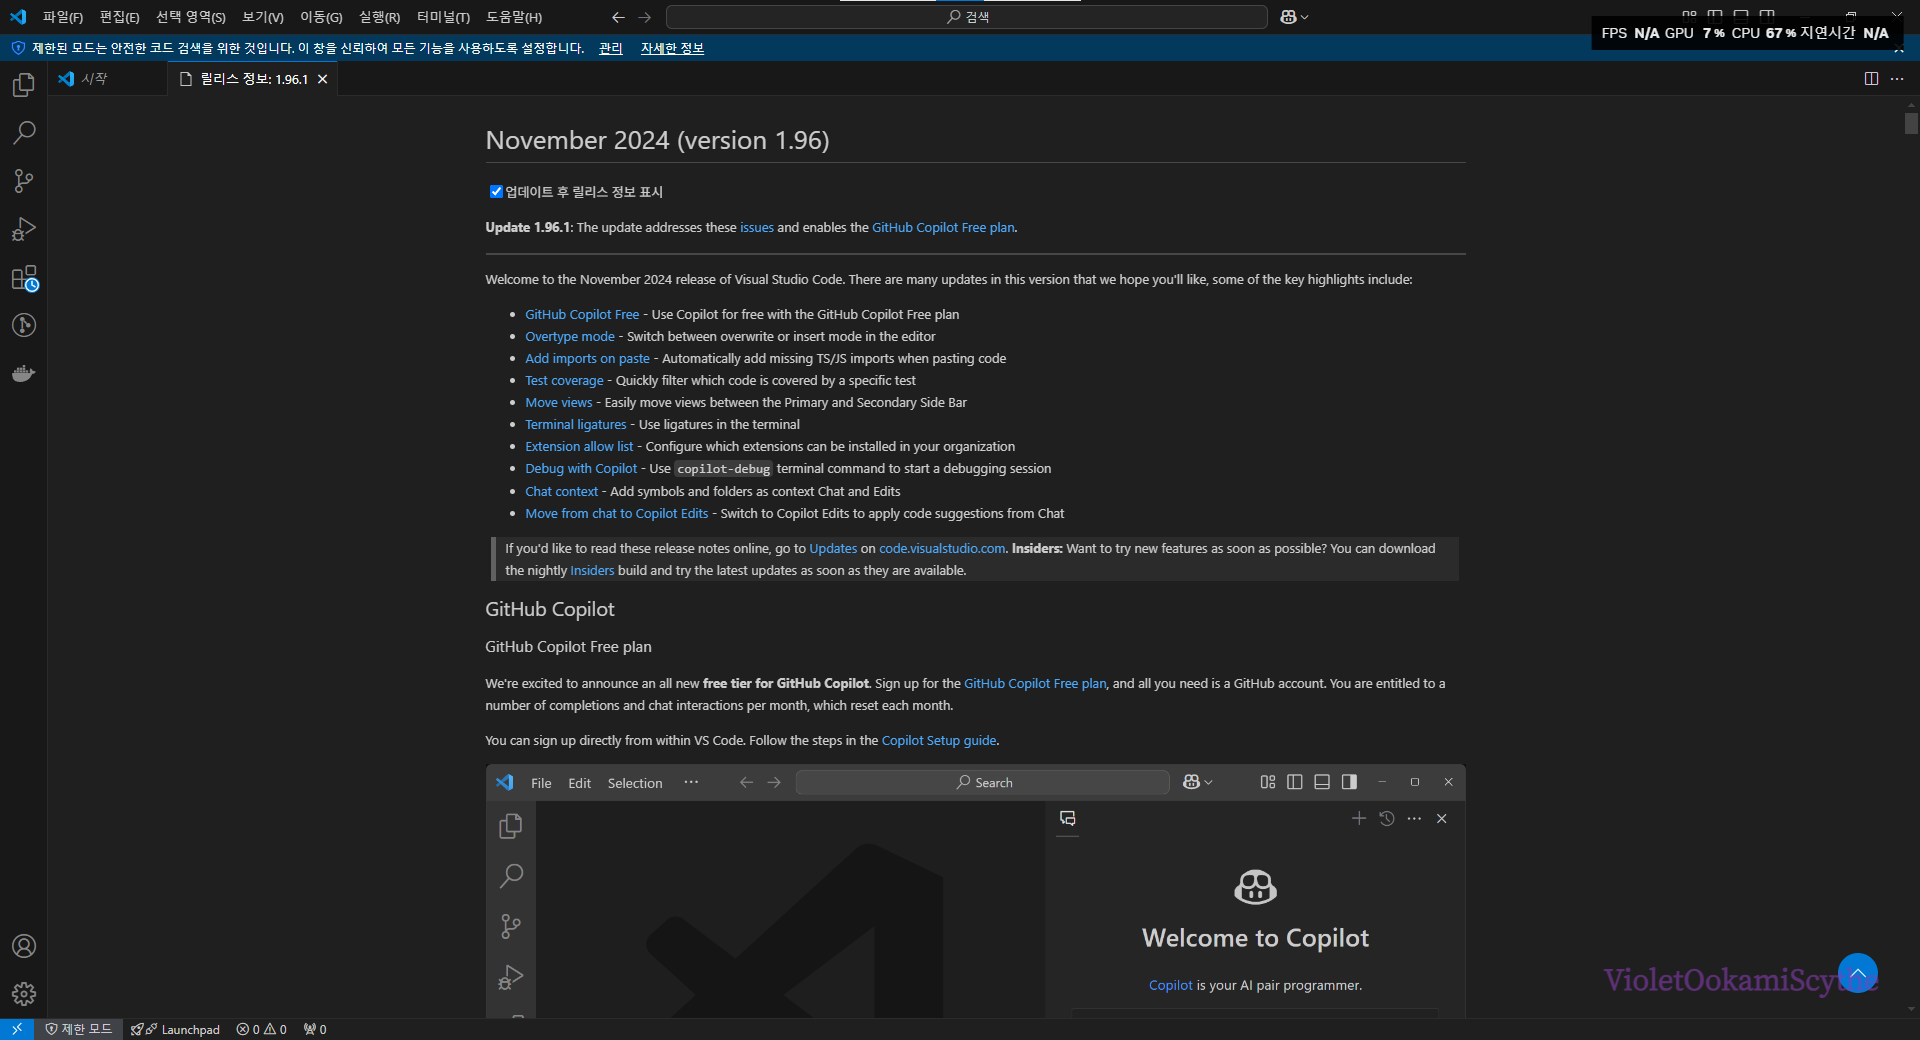Open the Accounts menu icon
This screenshot has width=1920, height=1040.
point(24,946)
